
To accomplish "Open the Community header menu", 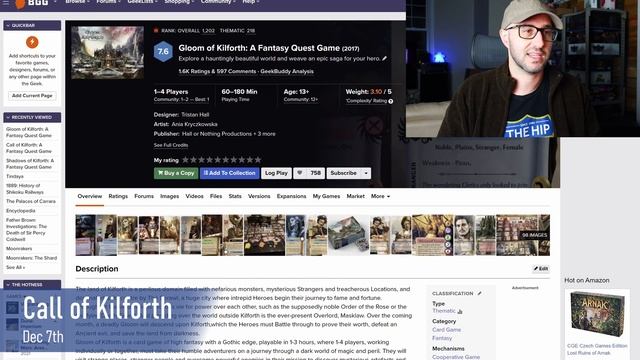I will pos(218,2).
